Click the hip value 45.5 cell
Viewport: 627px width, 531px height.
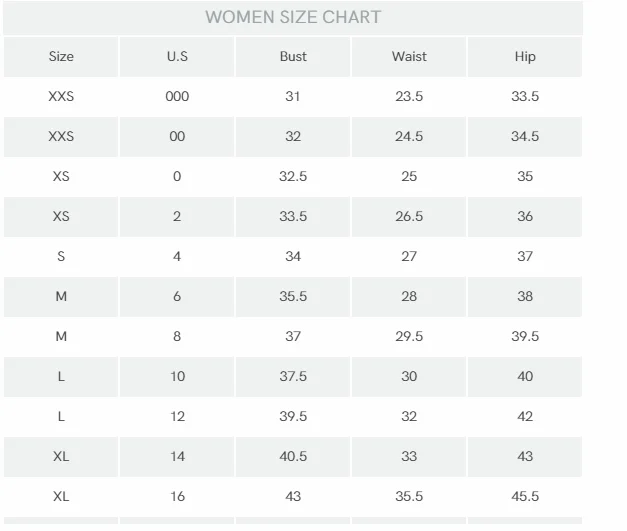pos(525,497)
